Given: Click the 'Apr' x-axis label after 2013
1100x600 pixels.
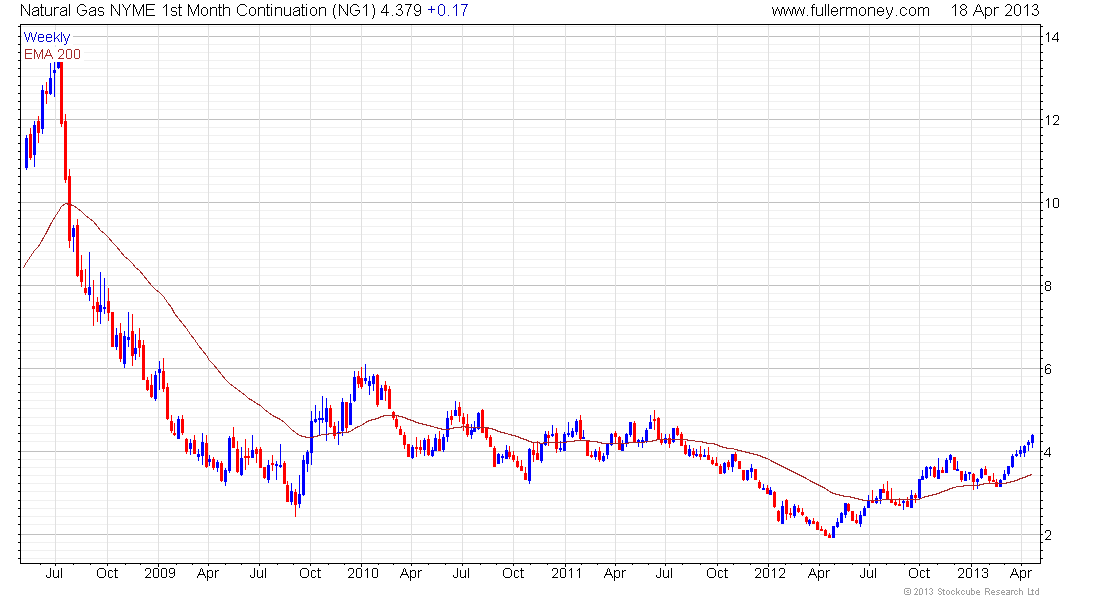Looking at the screenshot, I should [x=1021, y=573].
